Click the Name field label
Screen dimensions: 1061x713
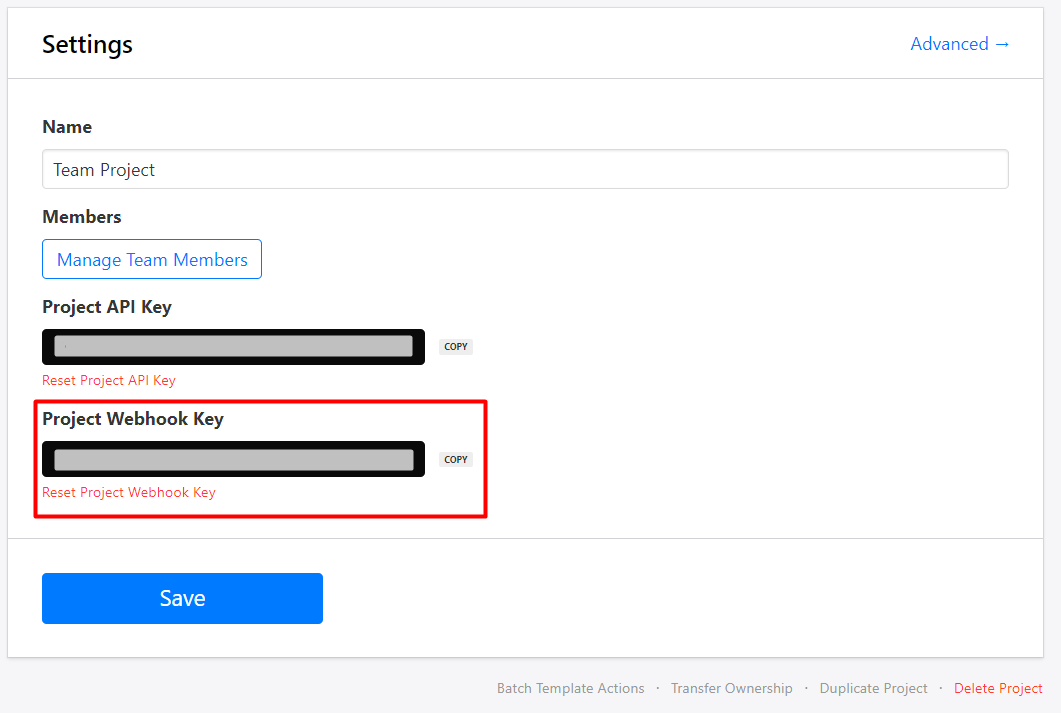click(67, 127)
